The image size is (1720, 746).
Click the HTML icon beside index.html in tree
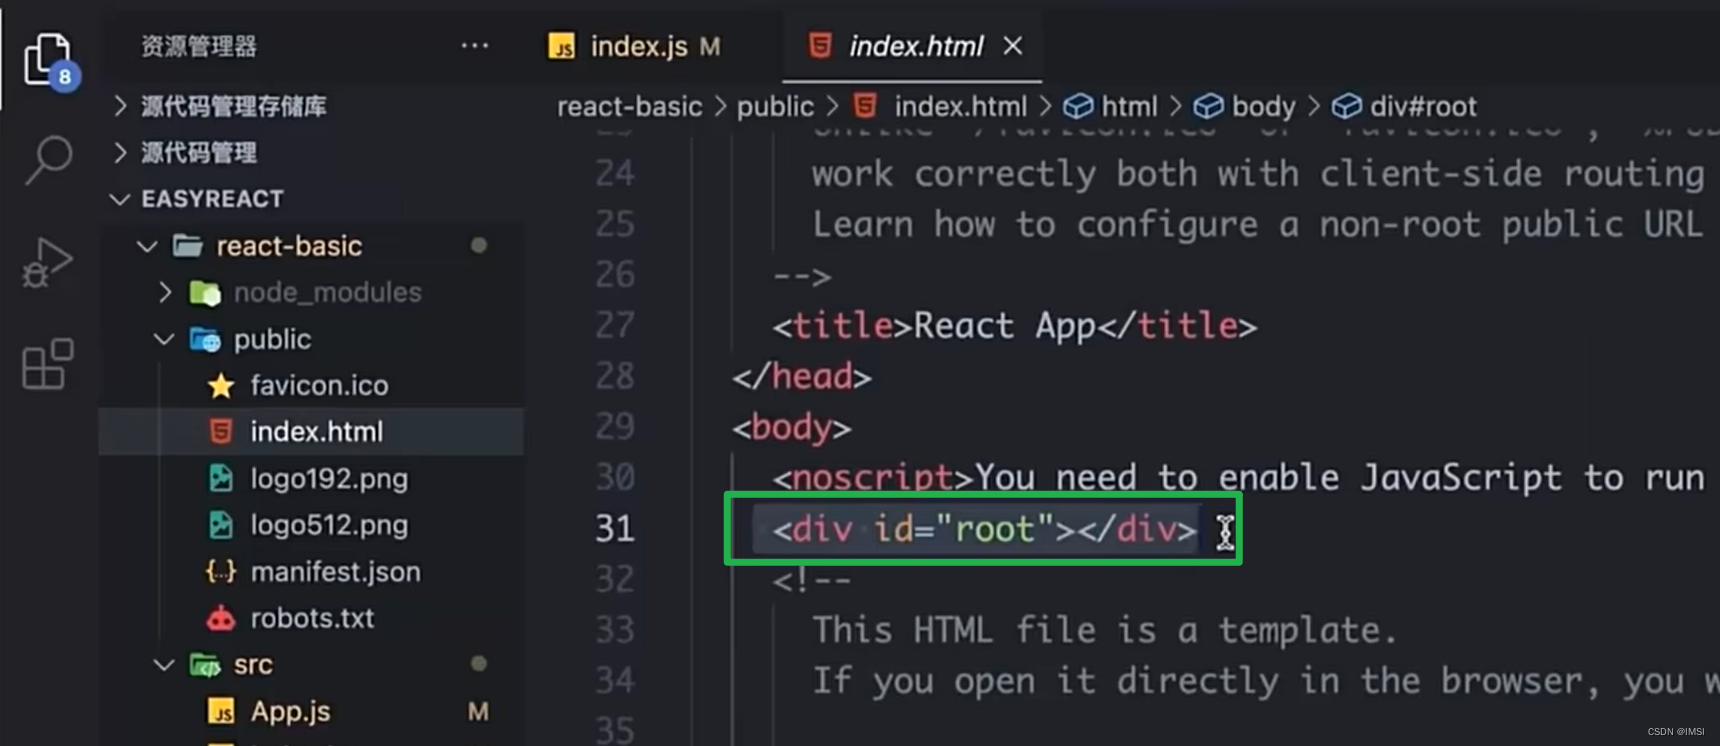click(221, 432)
